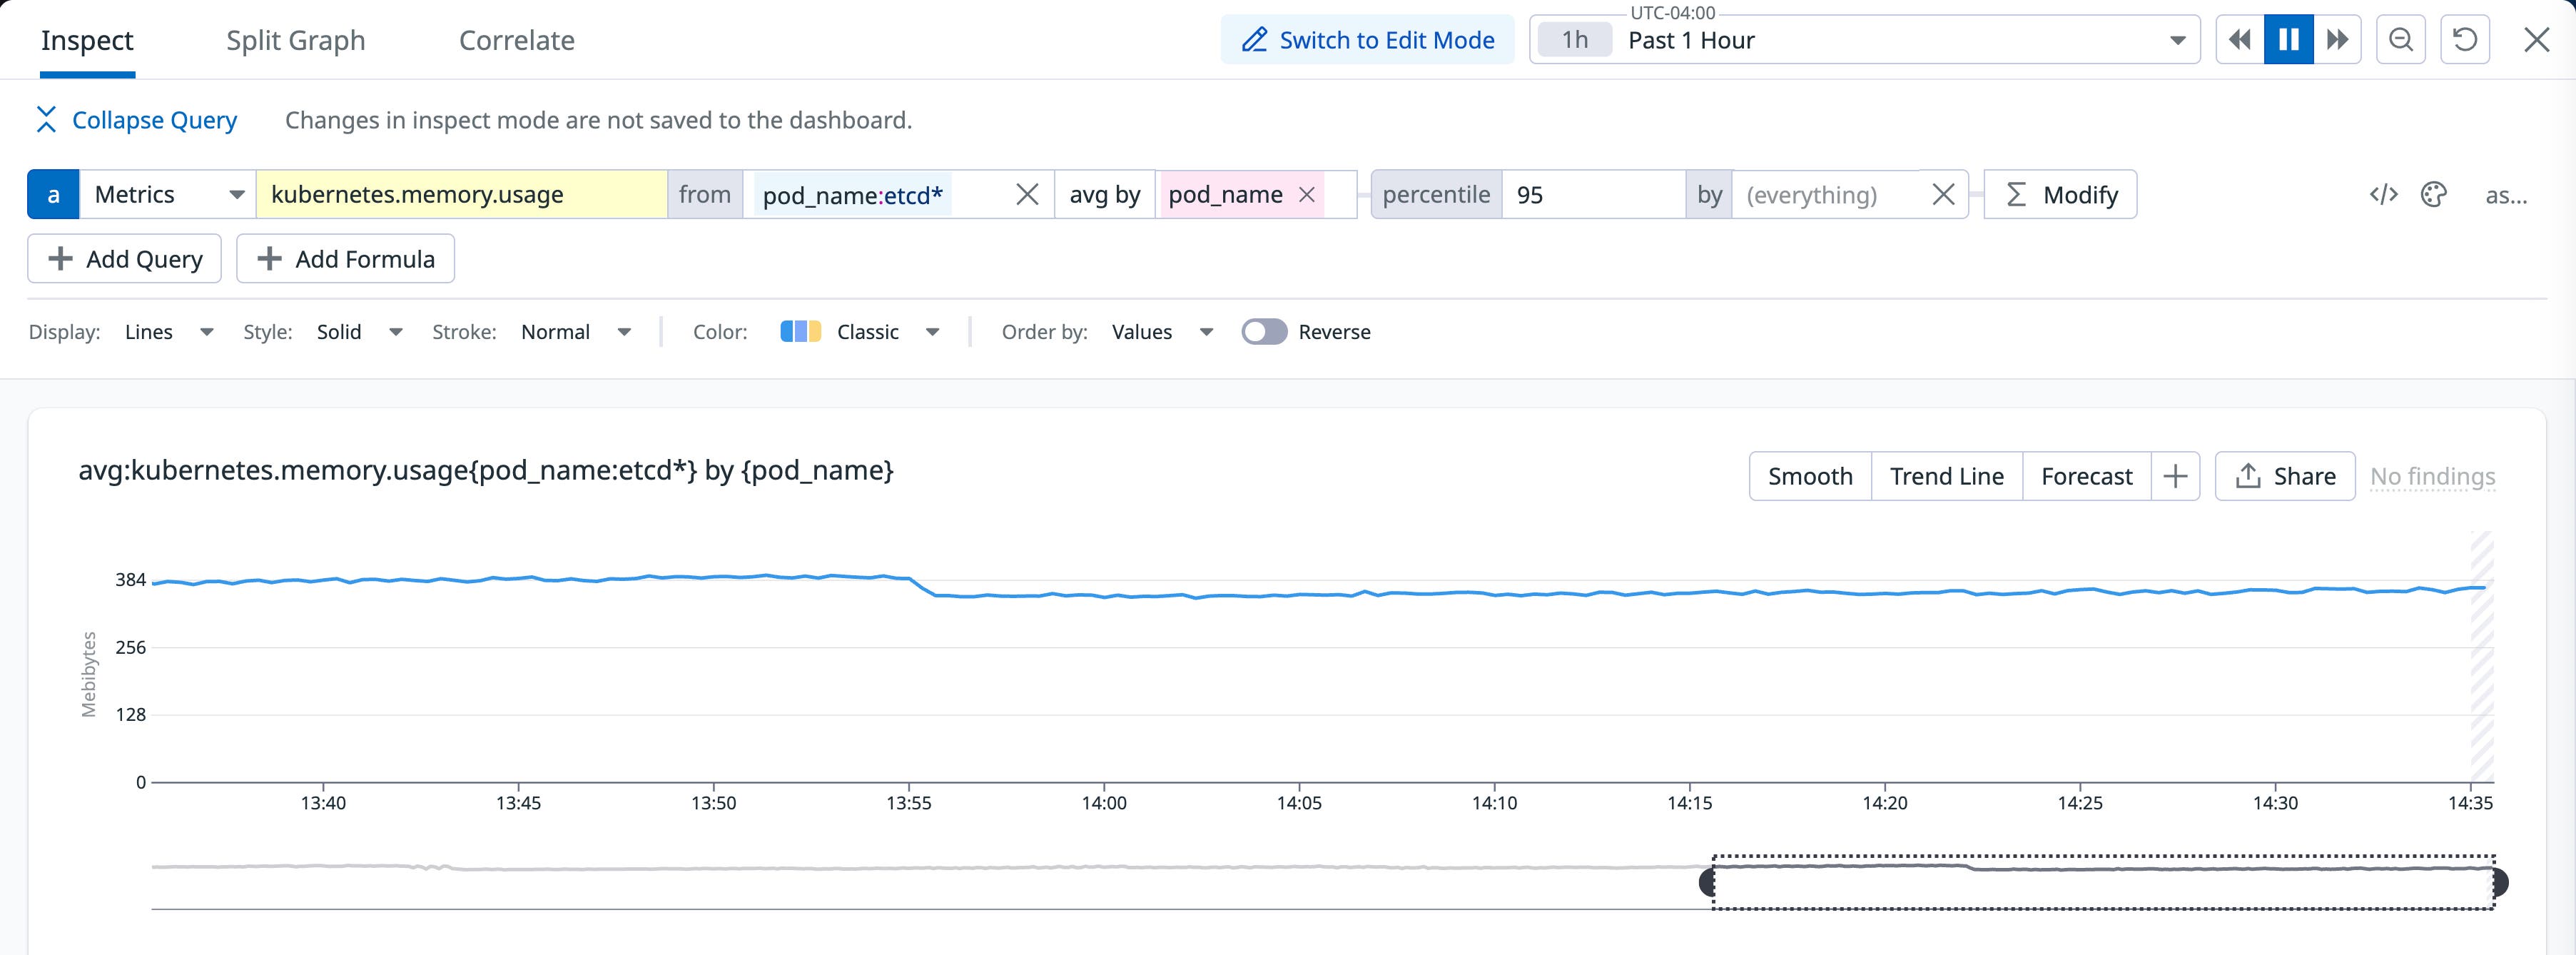Step the time range forward
Image resolution: width=2576 pixels, height=955 pixels.
[2338, 39]
